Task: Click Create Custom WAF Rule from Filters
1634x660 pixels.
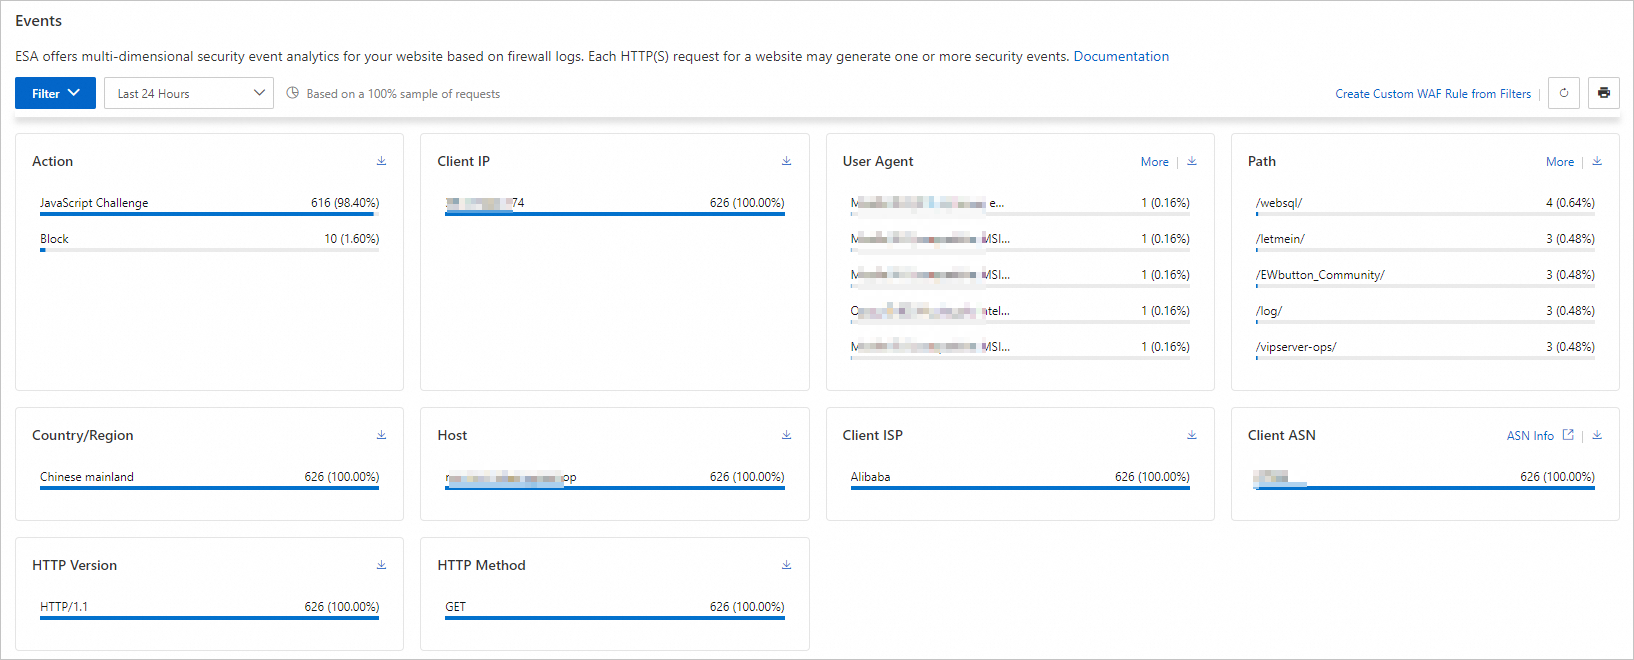Action: (1433, 94)
